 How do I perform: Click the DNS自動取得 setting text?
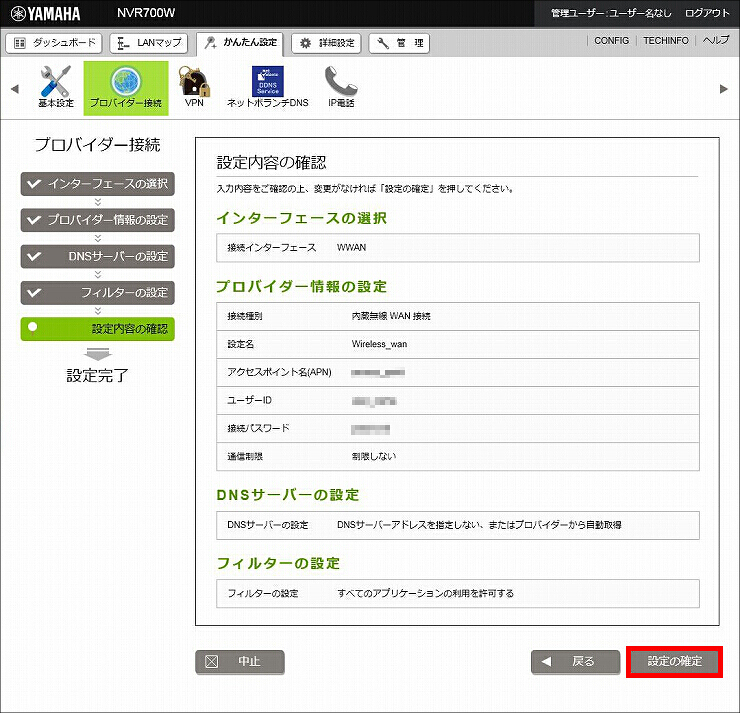479,525
